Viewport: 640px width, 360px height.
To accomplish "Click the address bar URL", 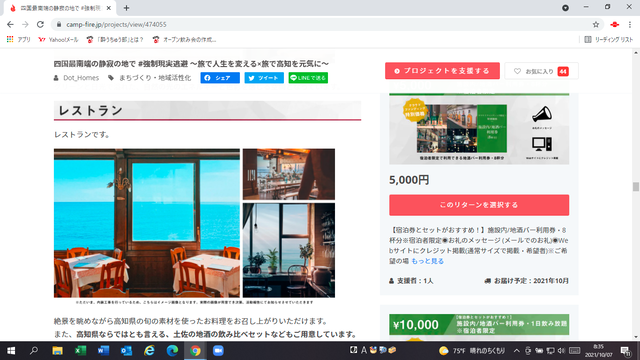I will click(116, 24).
